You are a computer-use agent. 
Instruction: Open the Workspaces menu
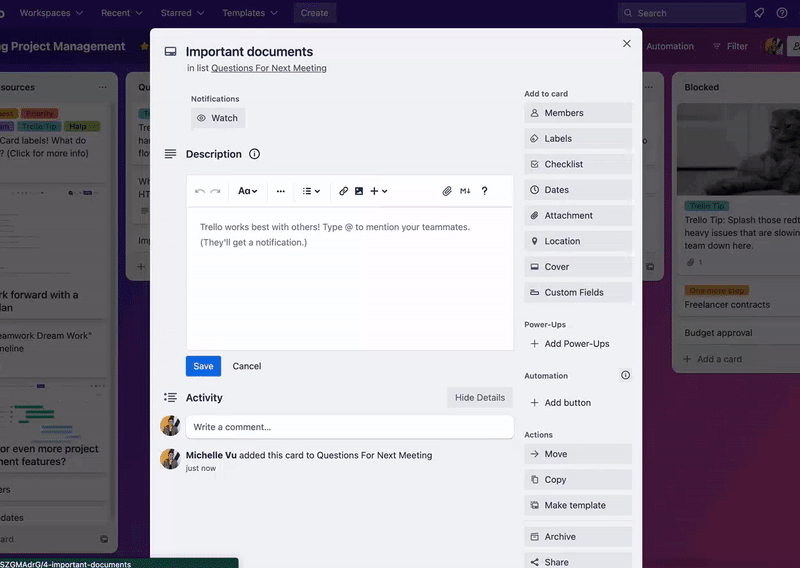click(x=51, y=13)
